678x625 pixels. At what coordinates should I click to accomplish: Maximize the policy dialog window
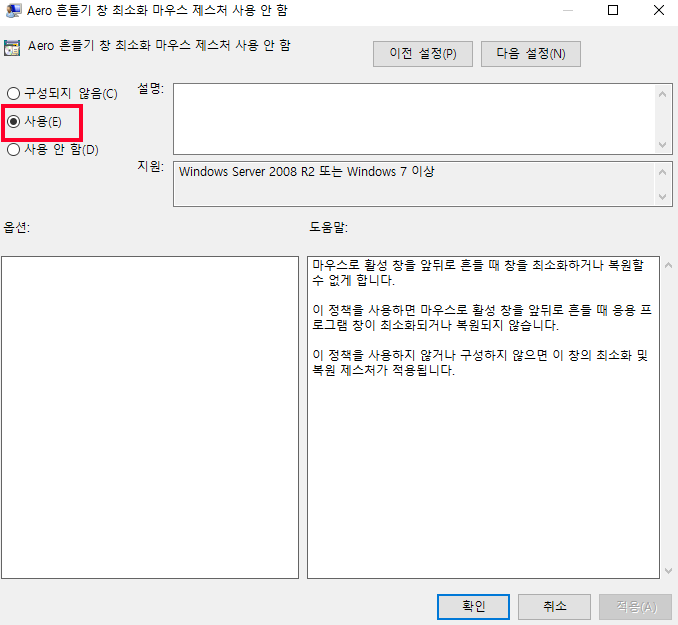click(613, 10)
